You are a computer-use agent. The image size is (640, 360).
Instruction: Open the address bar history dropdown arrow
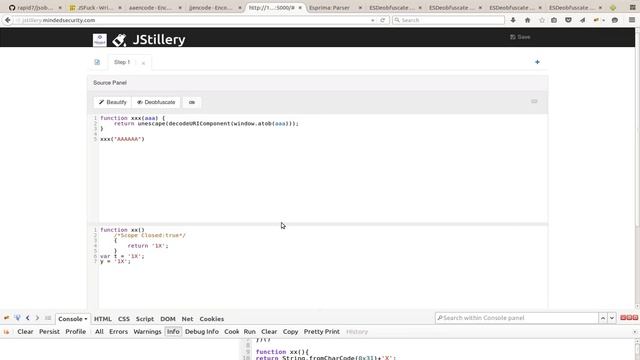(x=373, y=20)
